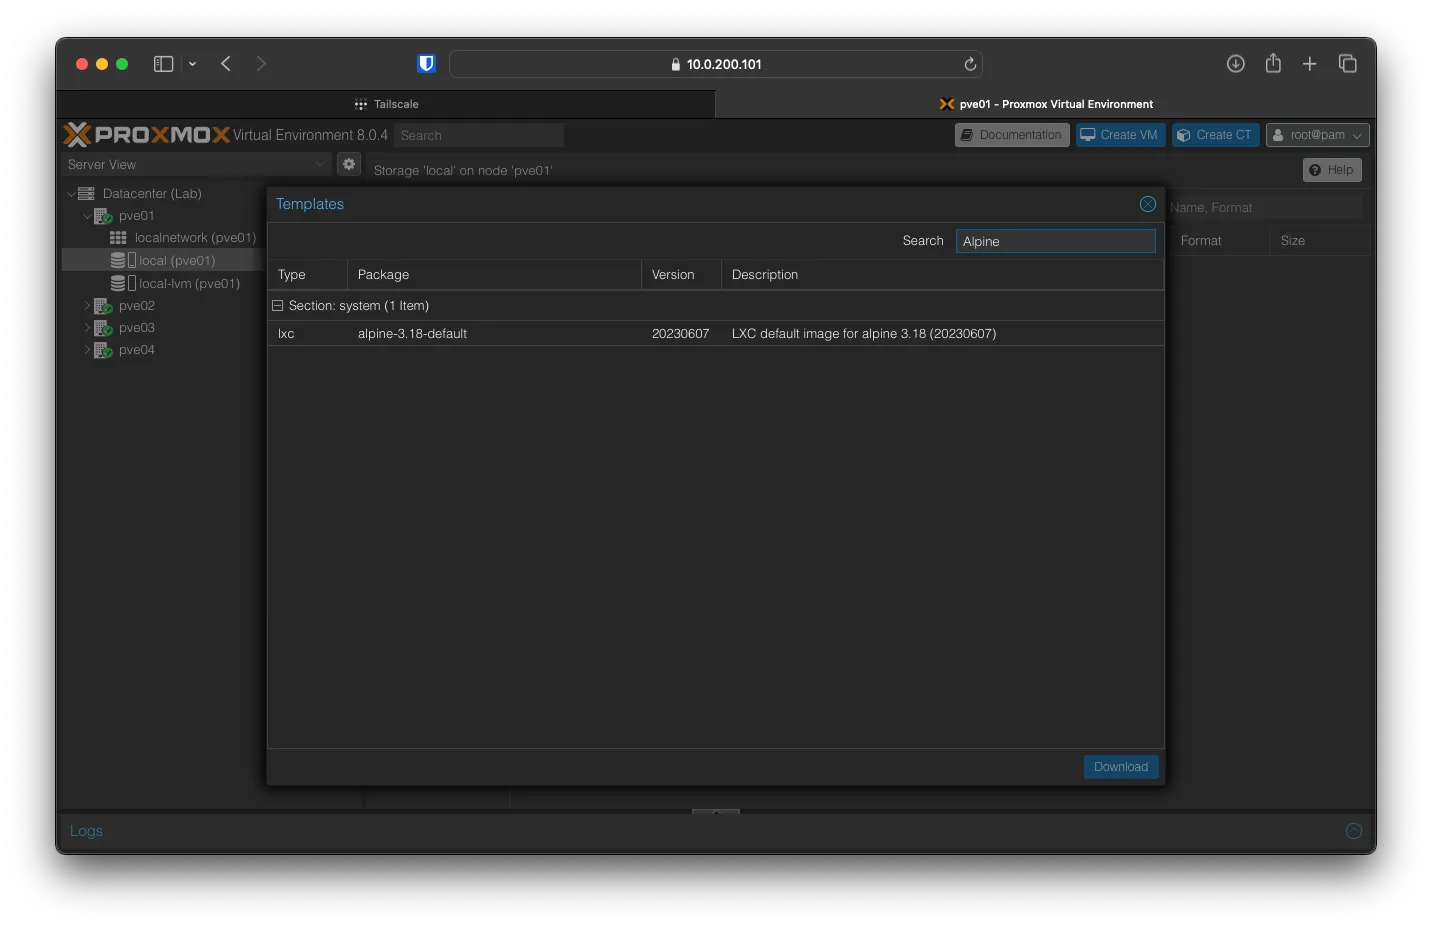Open the Documentation button
This screenshot has width=1432, height=928.
pos(1012,135)
